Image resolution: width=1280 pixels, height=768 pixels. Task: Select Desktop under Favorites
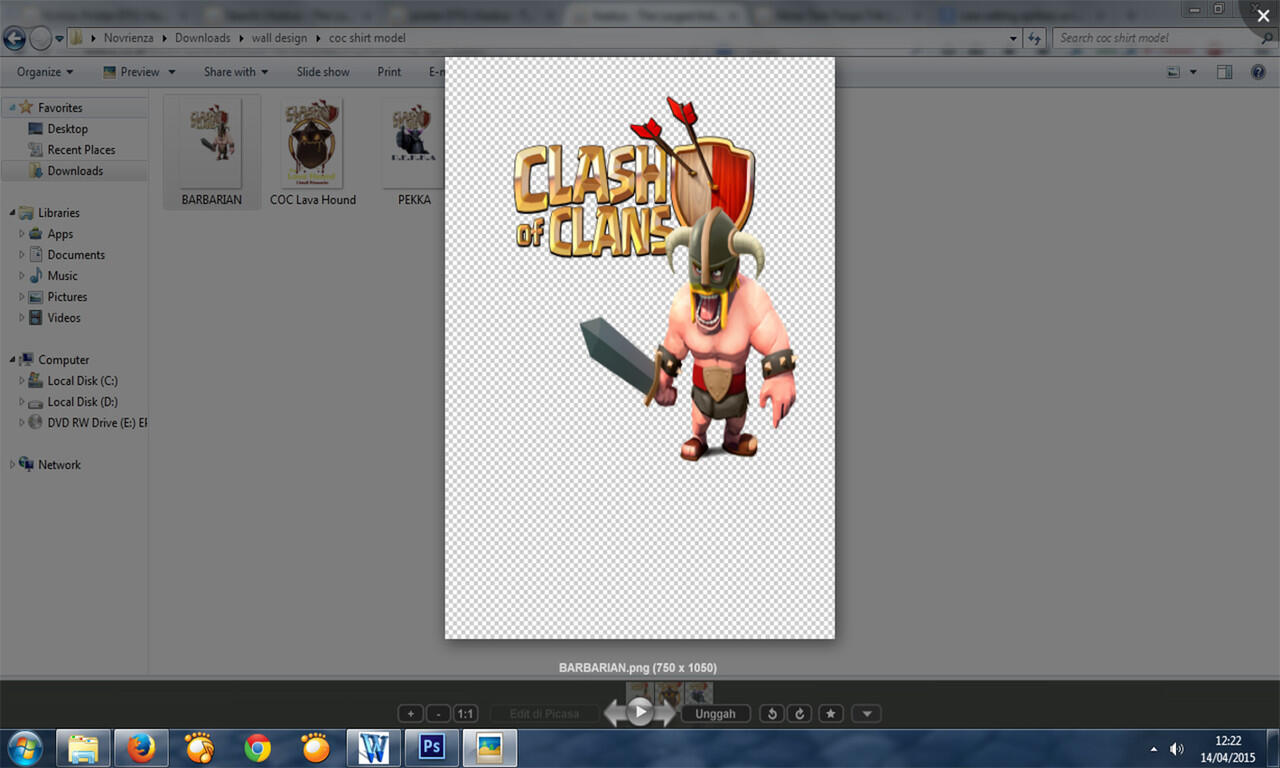click(67, 129)
